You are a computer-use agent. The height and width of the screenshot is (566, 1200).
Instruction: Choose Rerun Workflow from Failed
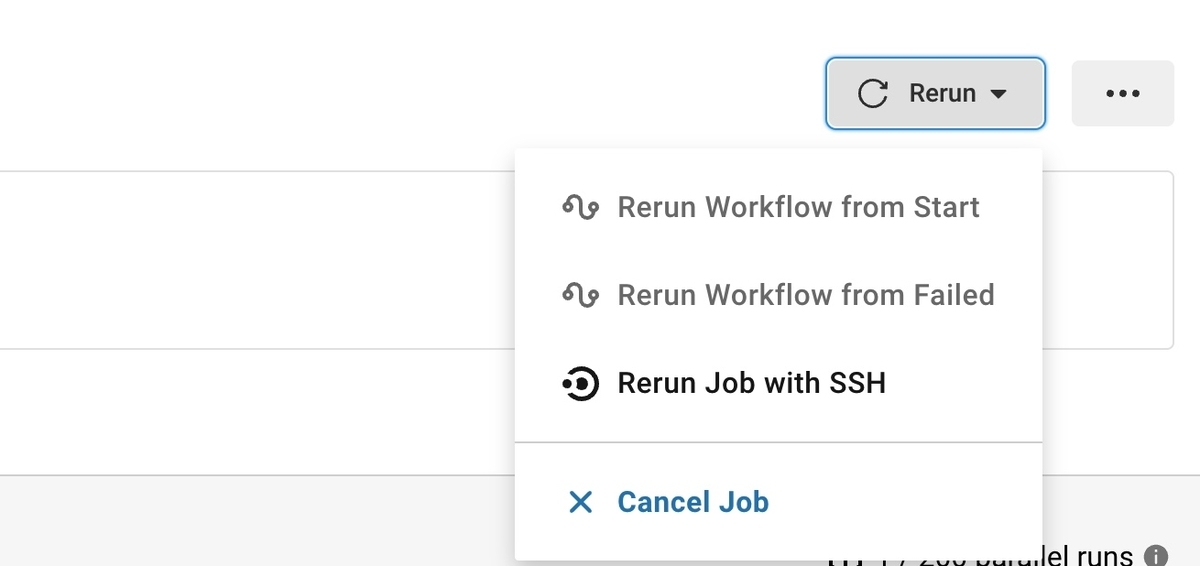805,296
